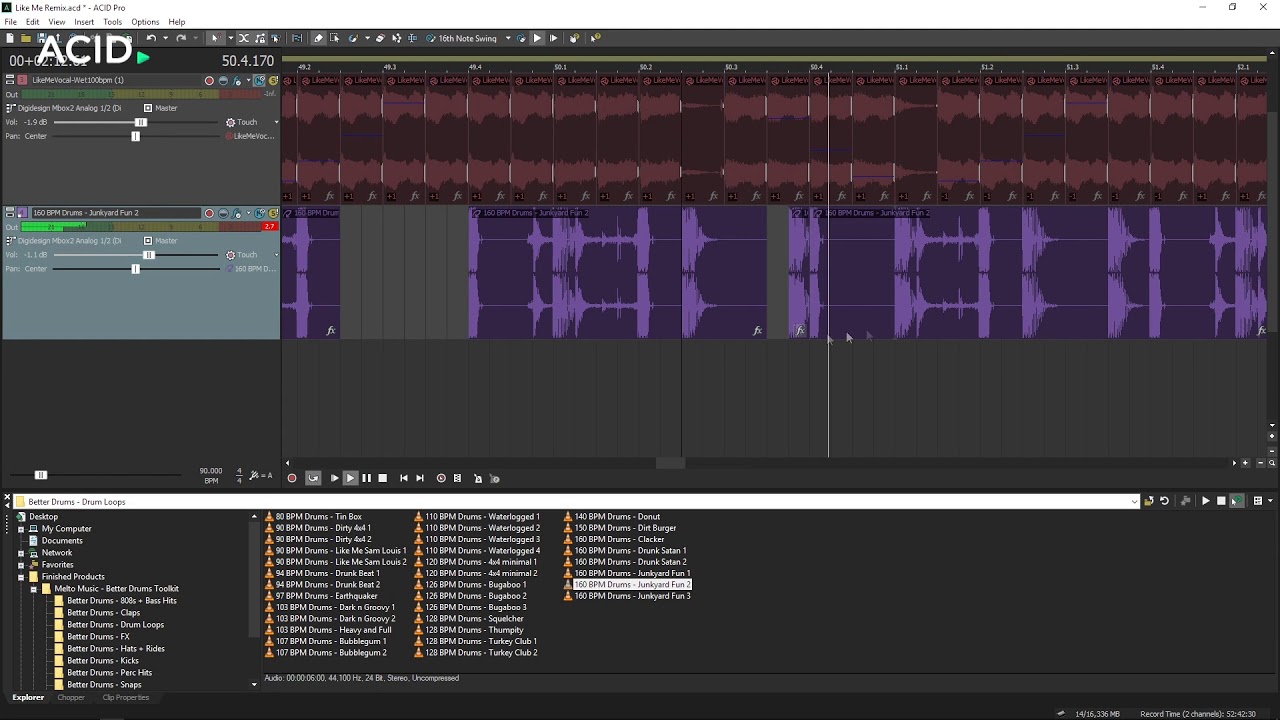Select file 128 BPM Drums - Squelcher
Image resolution: width=1280 pixels, height=720 pixels.
click(x=474, y=619)
